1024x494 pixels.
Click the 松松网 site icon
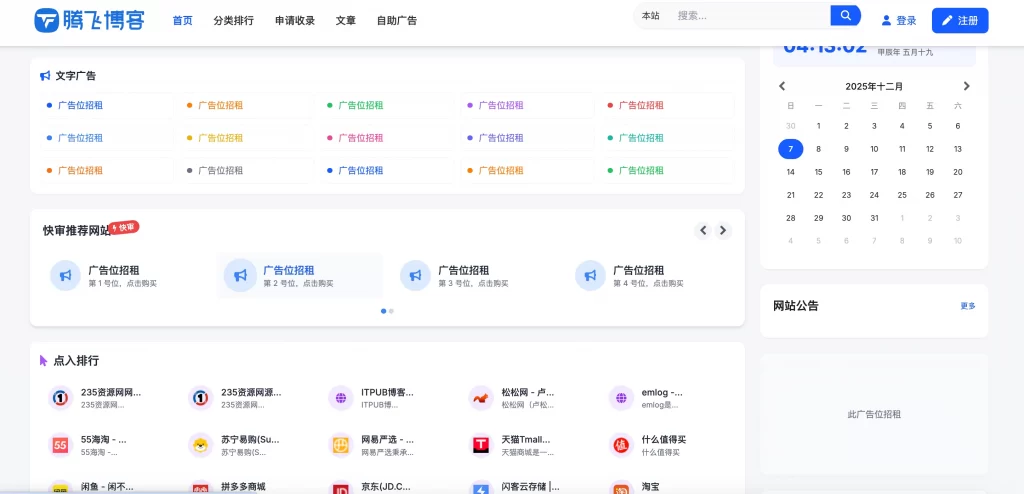pos(481,398)
